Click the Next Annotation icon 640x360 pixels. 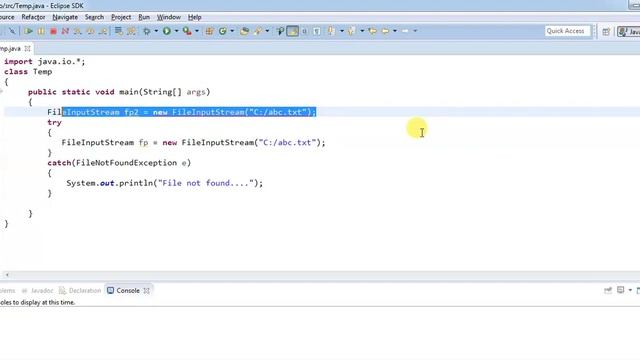[331, 31]
